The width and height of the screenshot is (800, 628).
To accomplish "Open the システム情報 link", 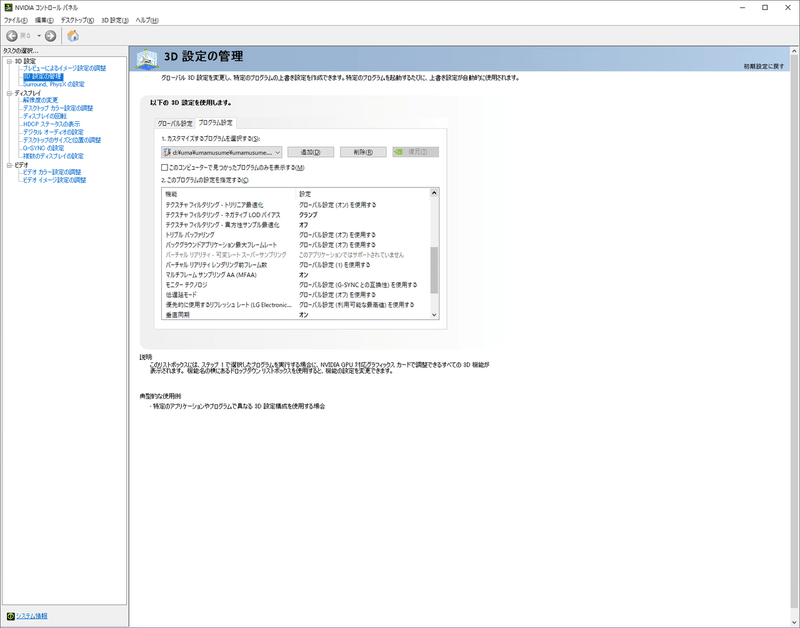I will click(x=32, y=616).
